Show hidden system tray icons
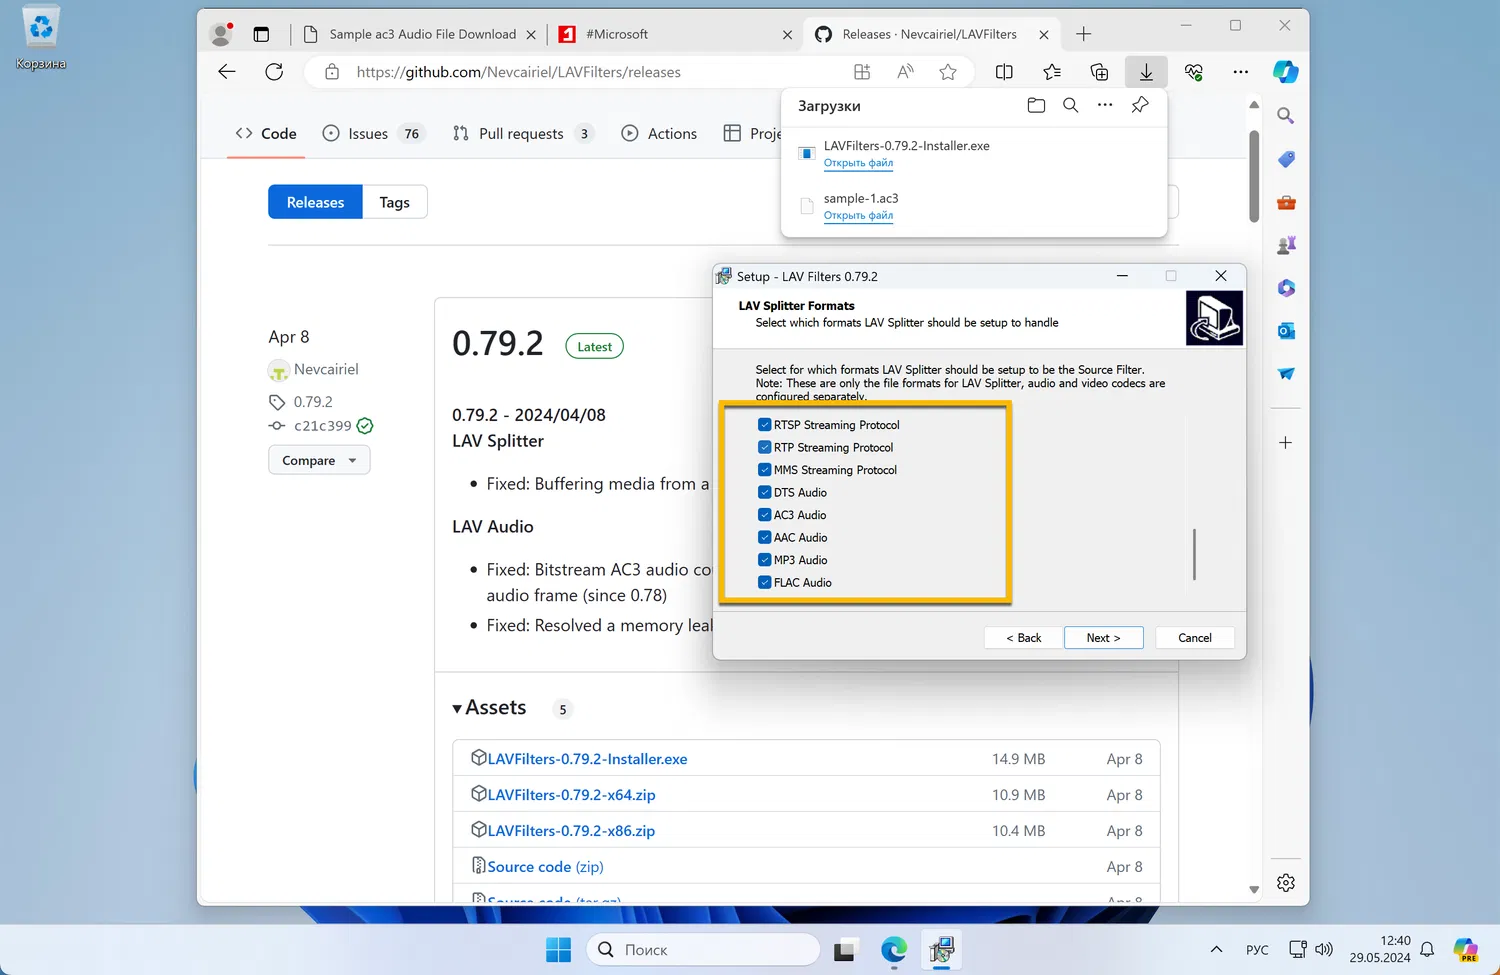Screen dimensions: 1500x975 click(1216, 949)
